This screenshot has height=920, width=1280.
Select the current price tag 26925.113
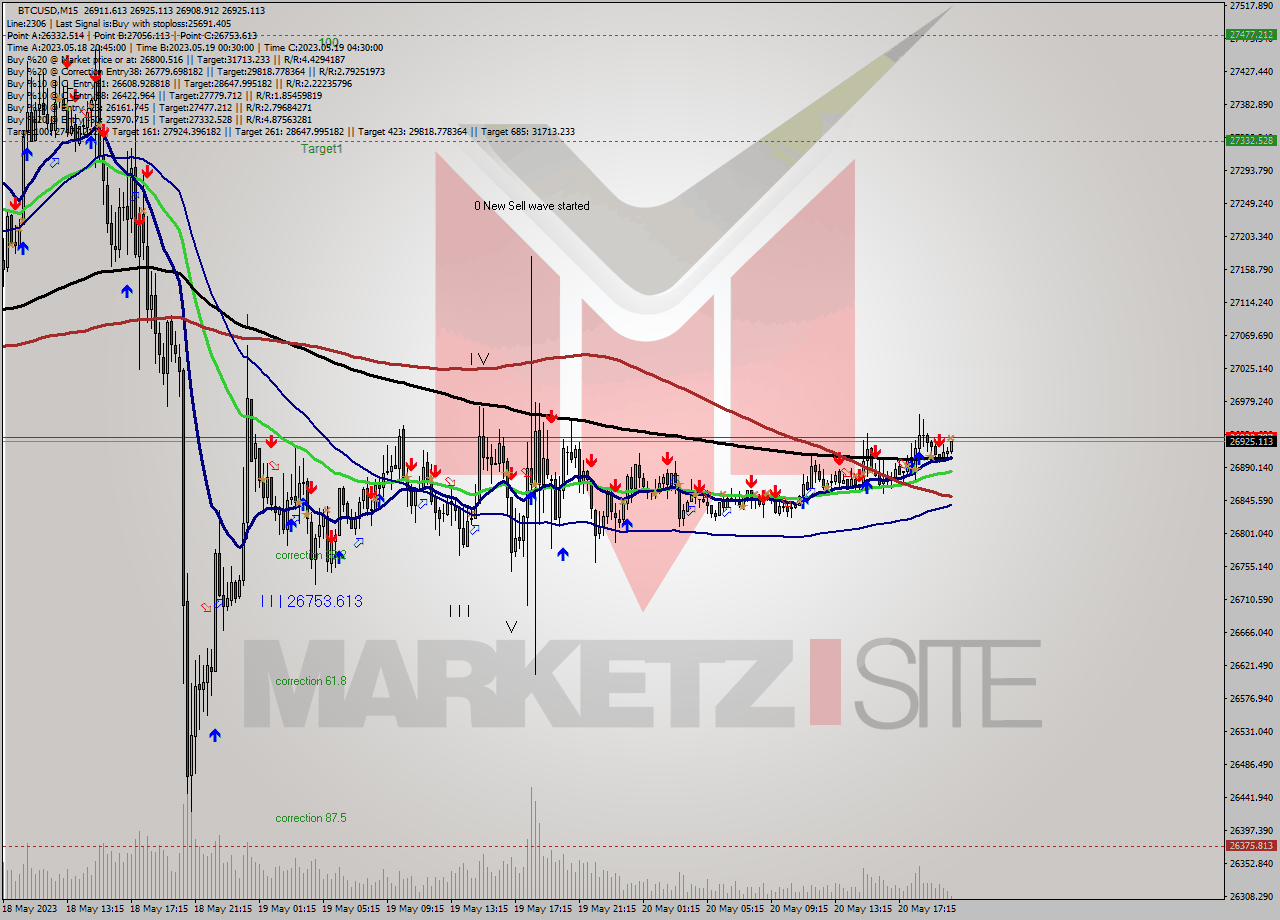[x=1251, y=441]
